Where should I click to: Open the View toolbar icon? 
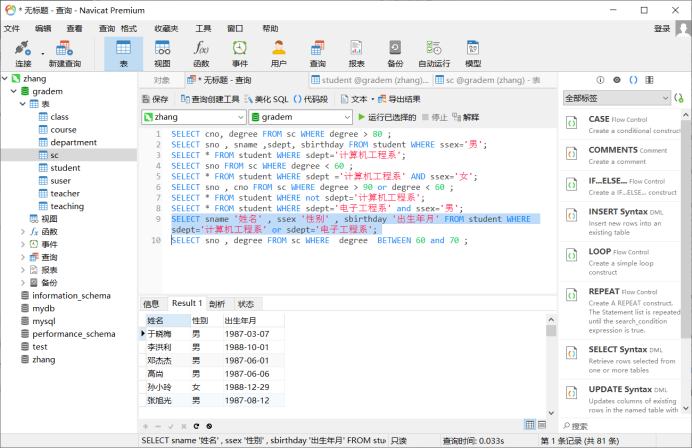coord(162,53)
